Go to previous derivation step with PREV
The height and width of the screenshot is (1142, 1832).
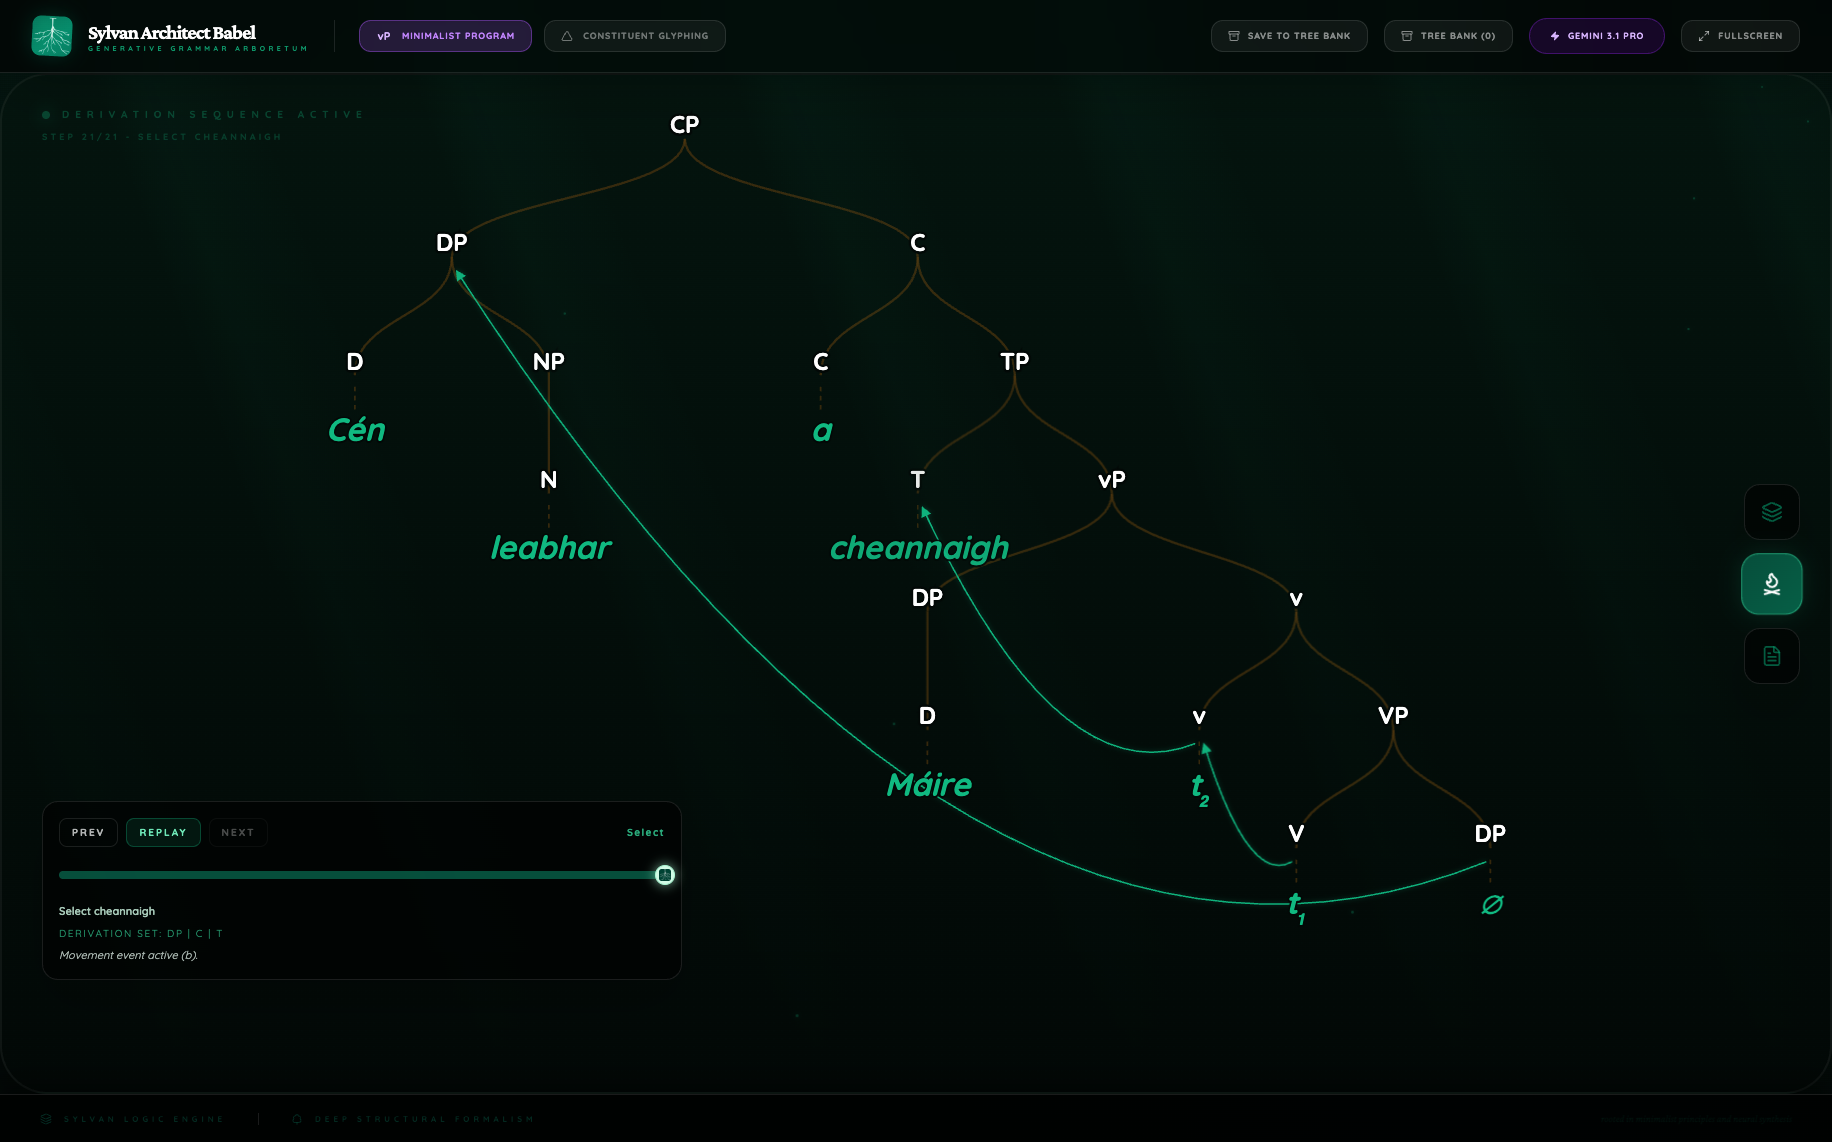tap(88, 832)
